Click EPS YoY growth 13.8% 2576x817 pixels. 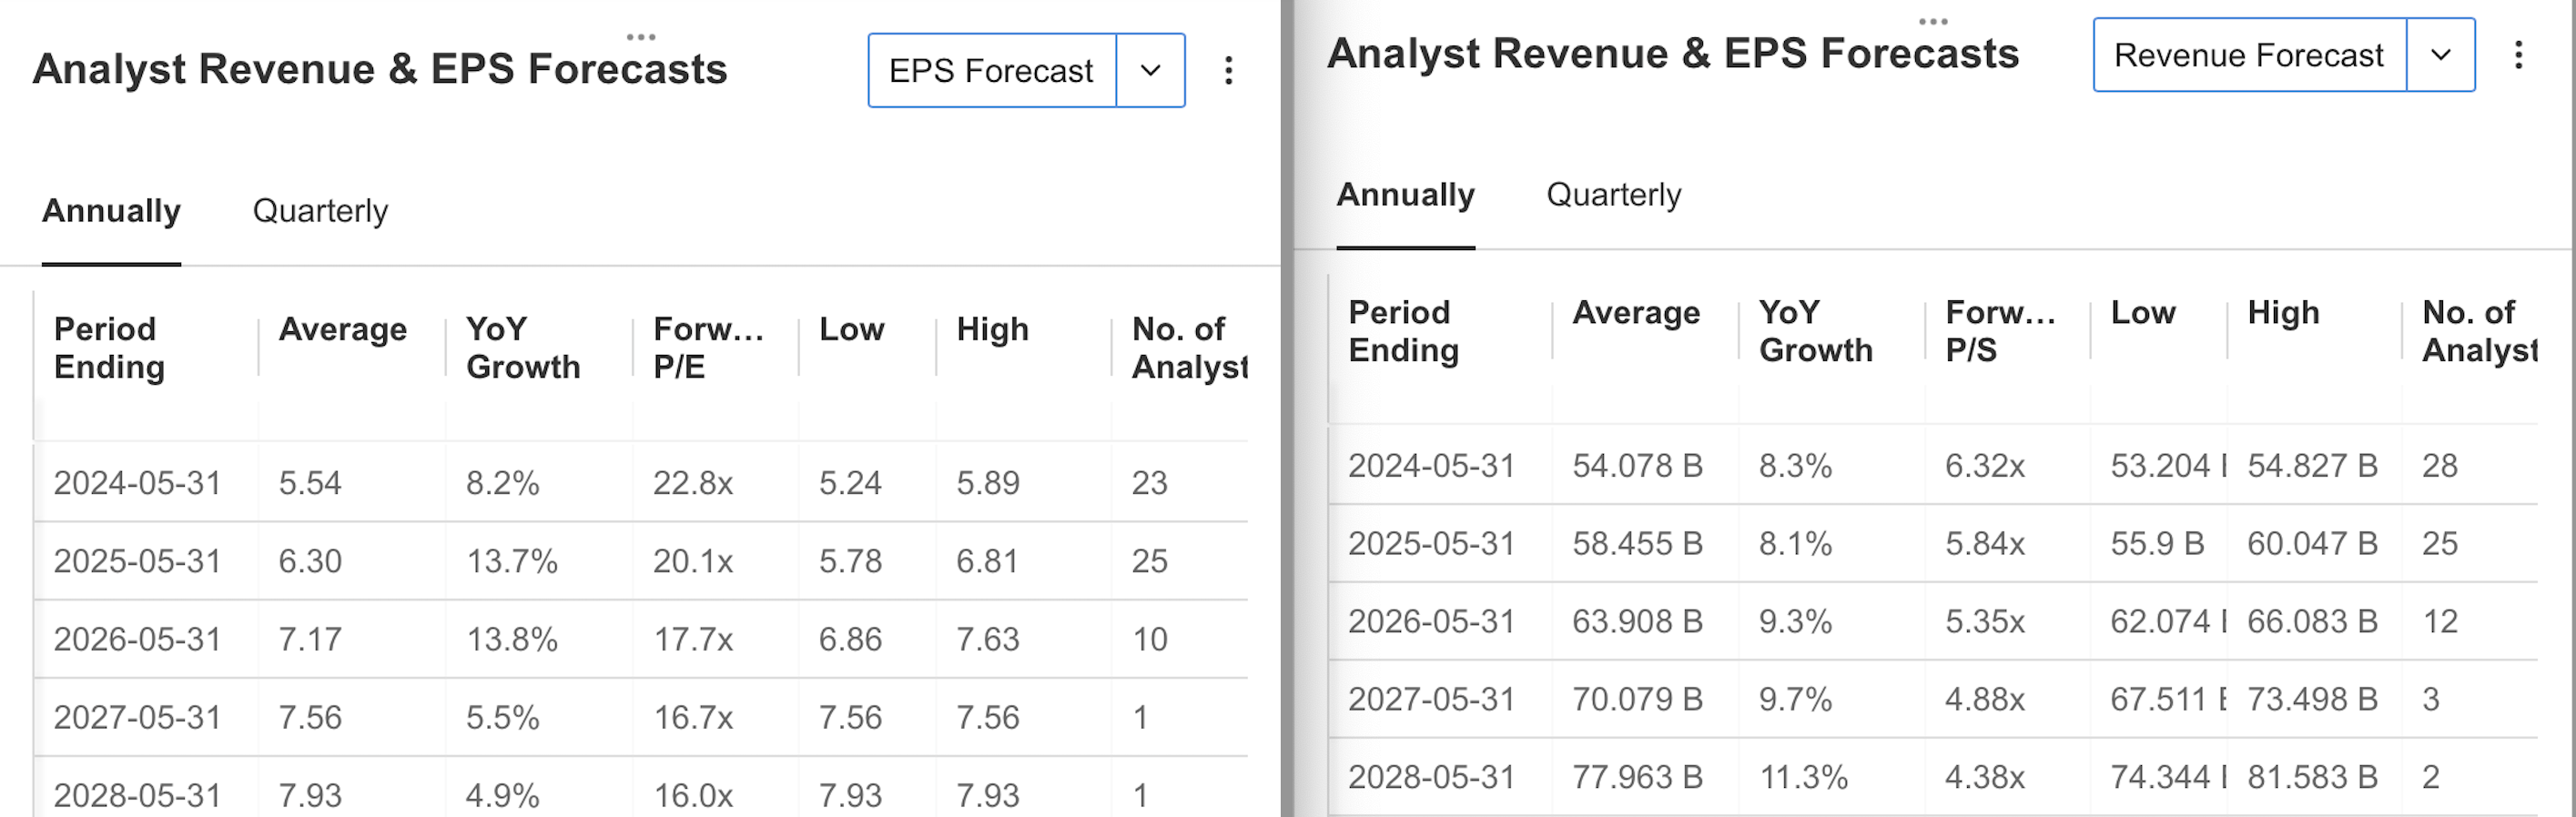[x=512, y=639]
